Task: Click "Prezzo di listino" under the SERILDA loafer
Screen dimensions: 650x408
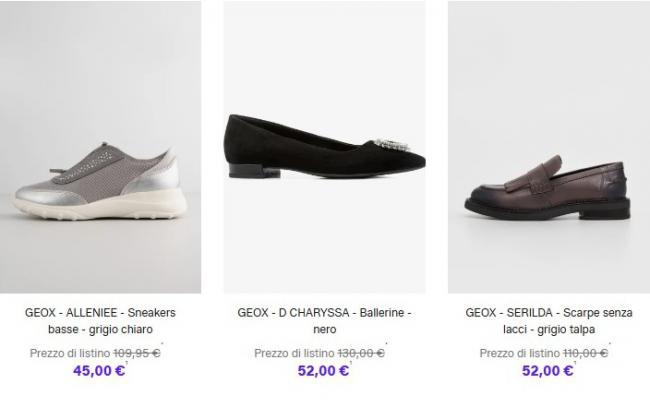Action: tap(519, 352)
